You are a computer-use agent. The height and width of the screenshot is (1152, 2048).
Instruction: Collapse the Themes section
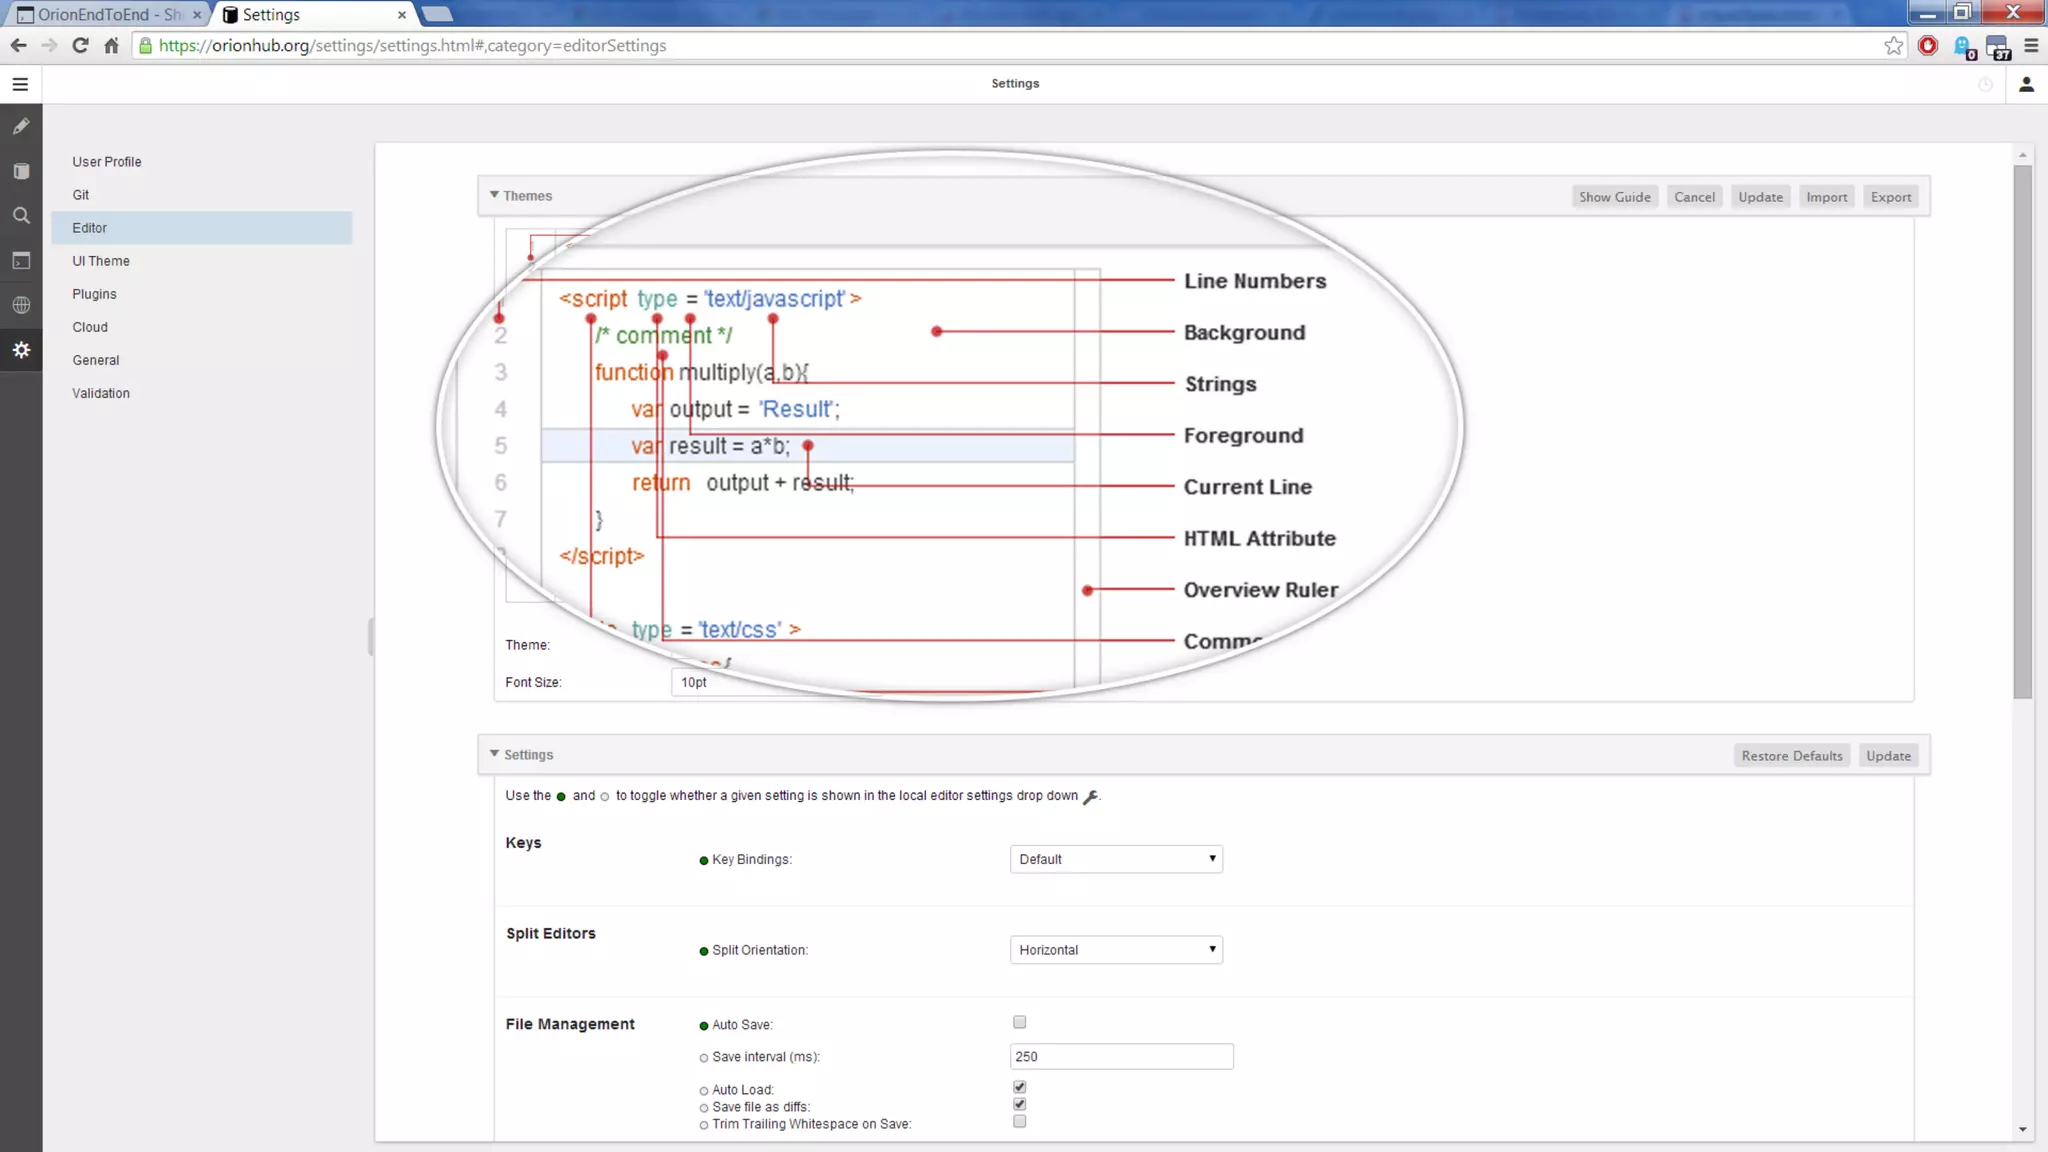(494, 195)
